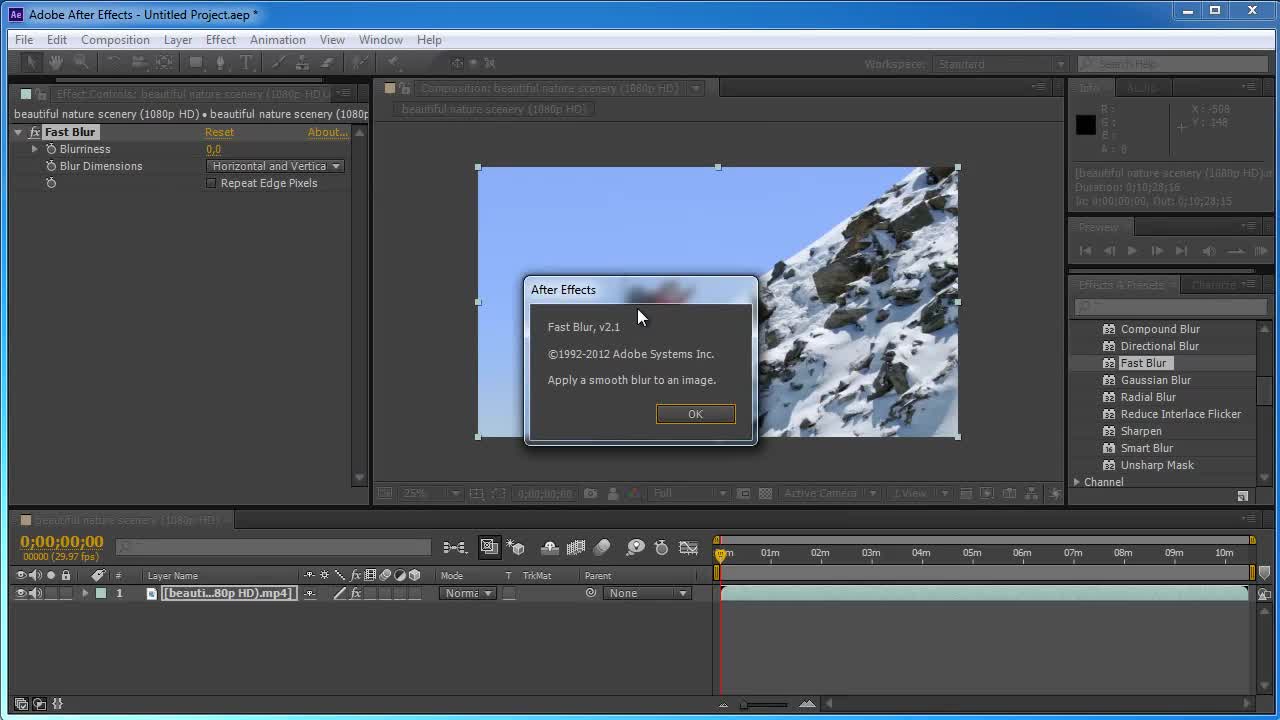Click the timeline timecode 0;00;00;00
Viewport: 1280px width, 720px height.
pyautogui.click(x=62, y=542)
